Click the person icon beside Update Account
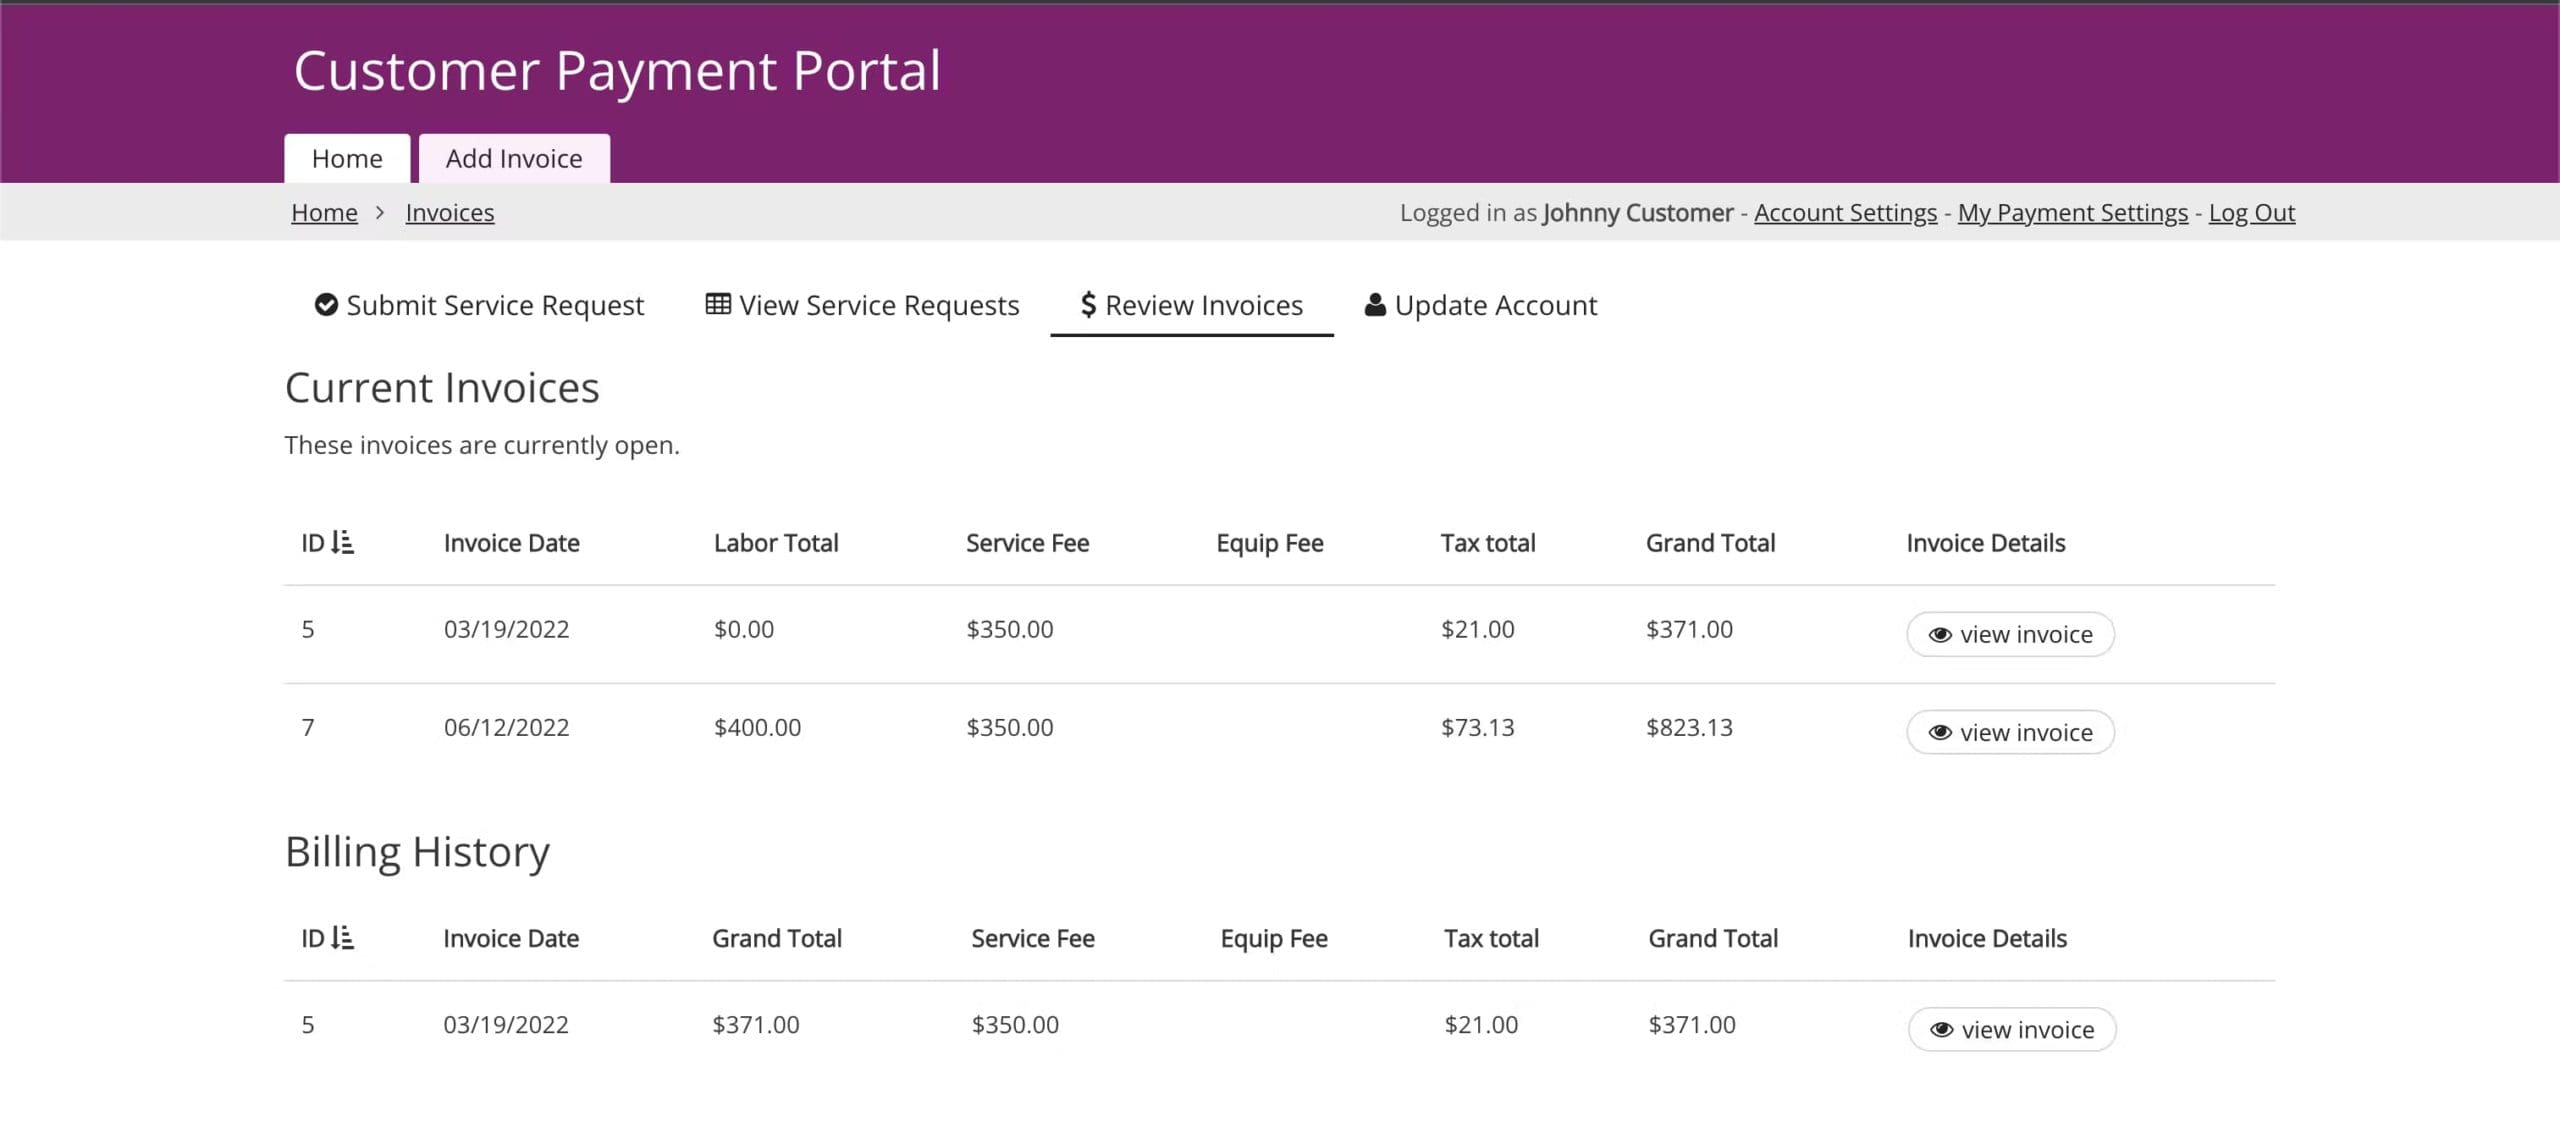Viewport: 2560px width, 1128px height. pyautogui.click(x=1375, y=304)
